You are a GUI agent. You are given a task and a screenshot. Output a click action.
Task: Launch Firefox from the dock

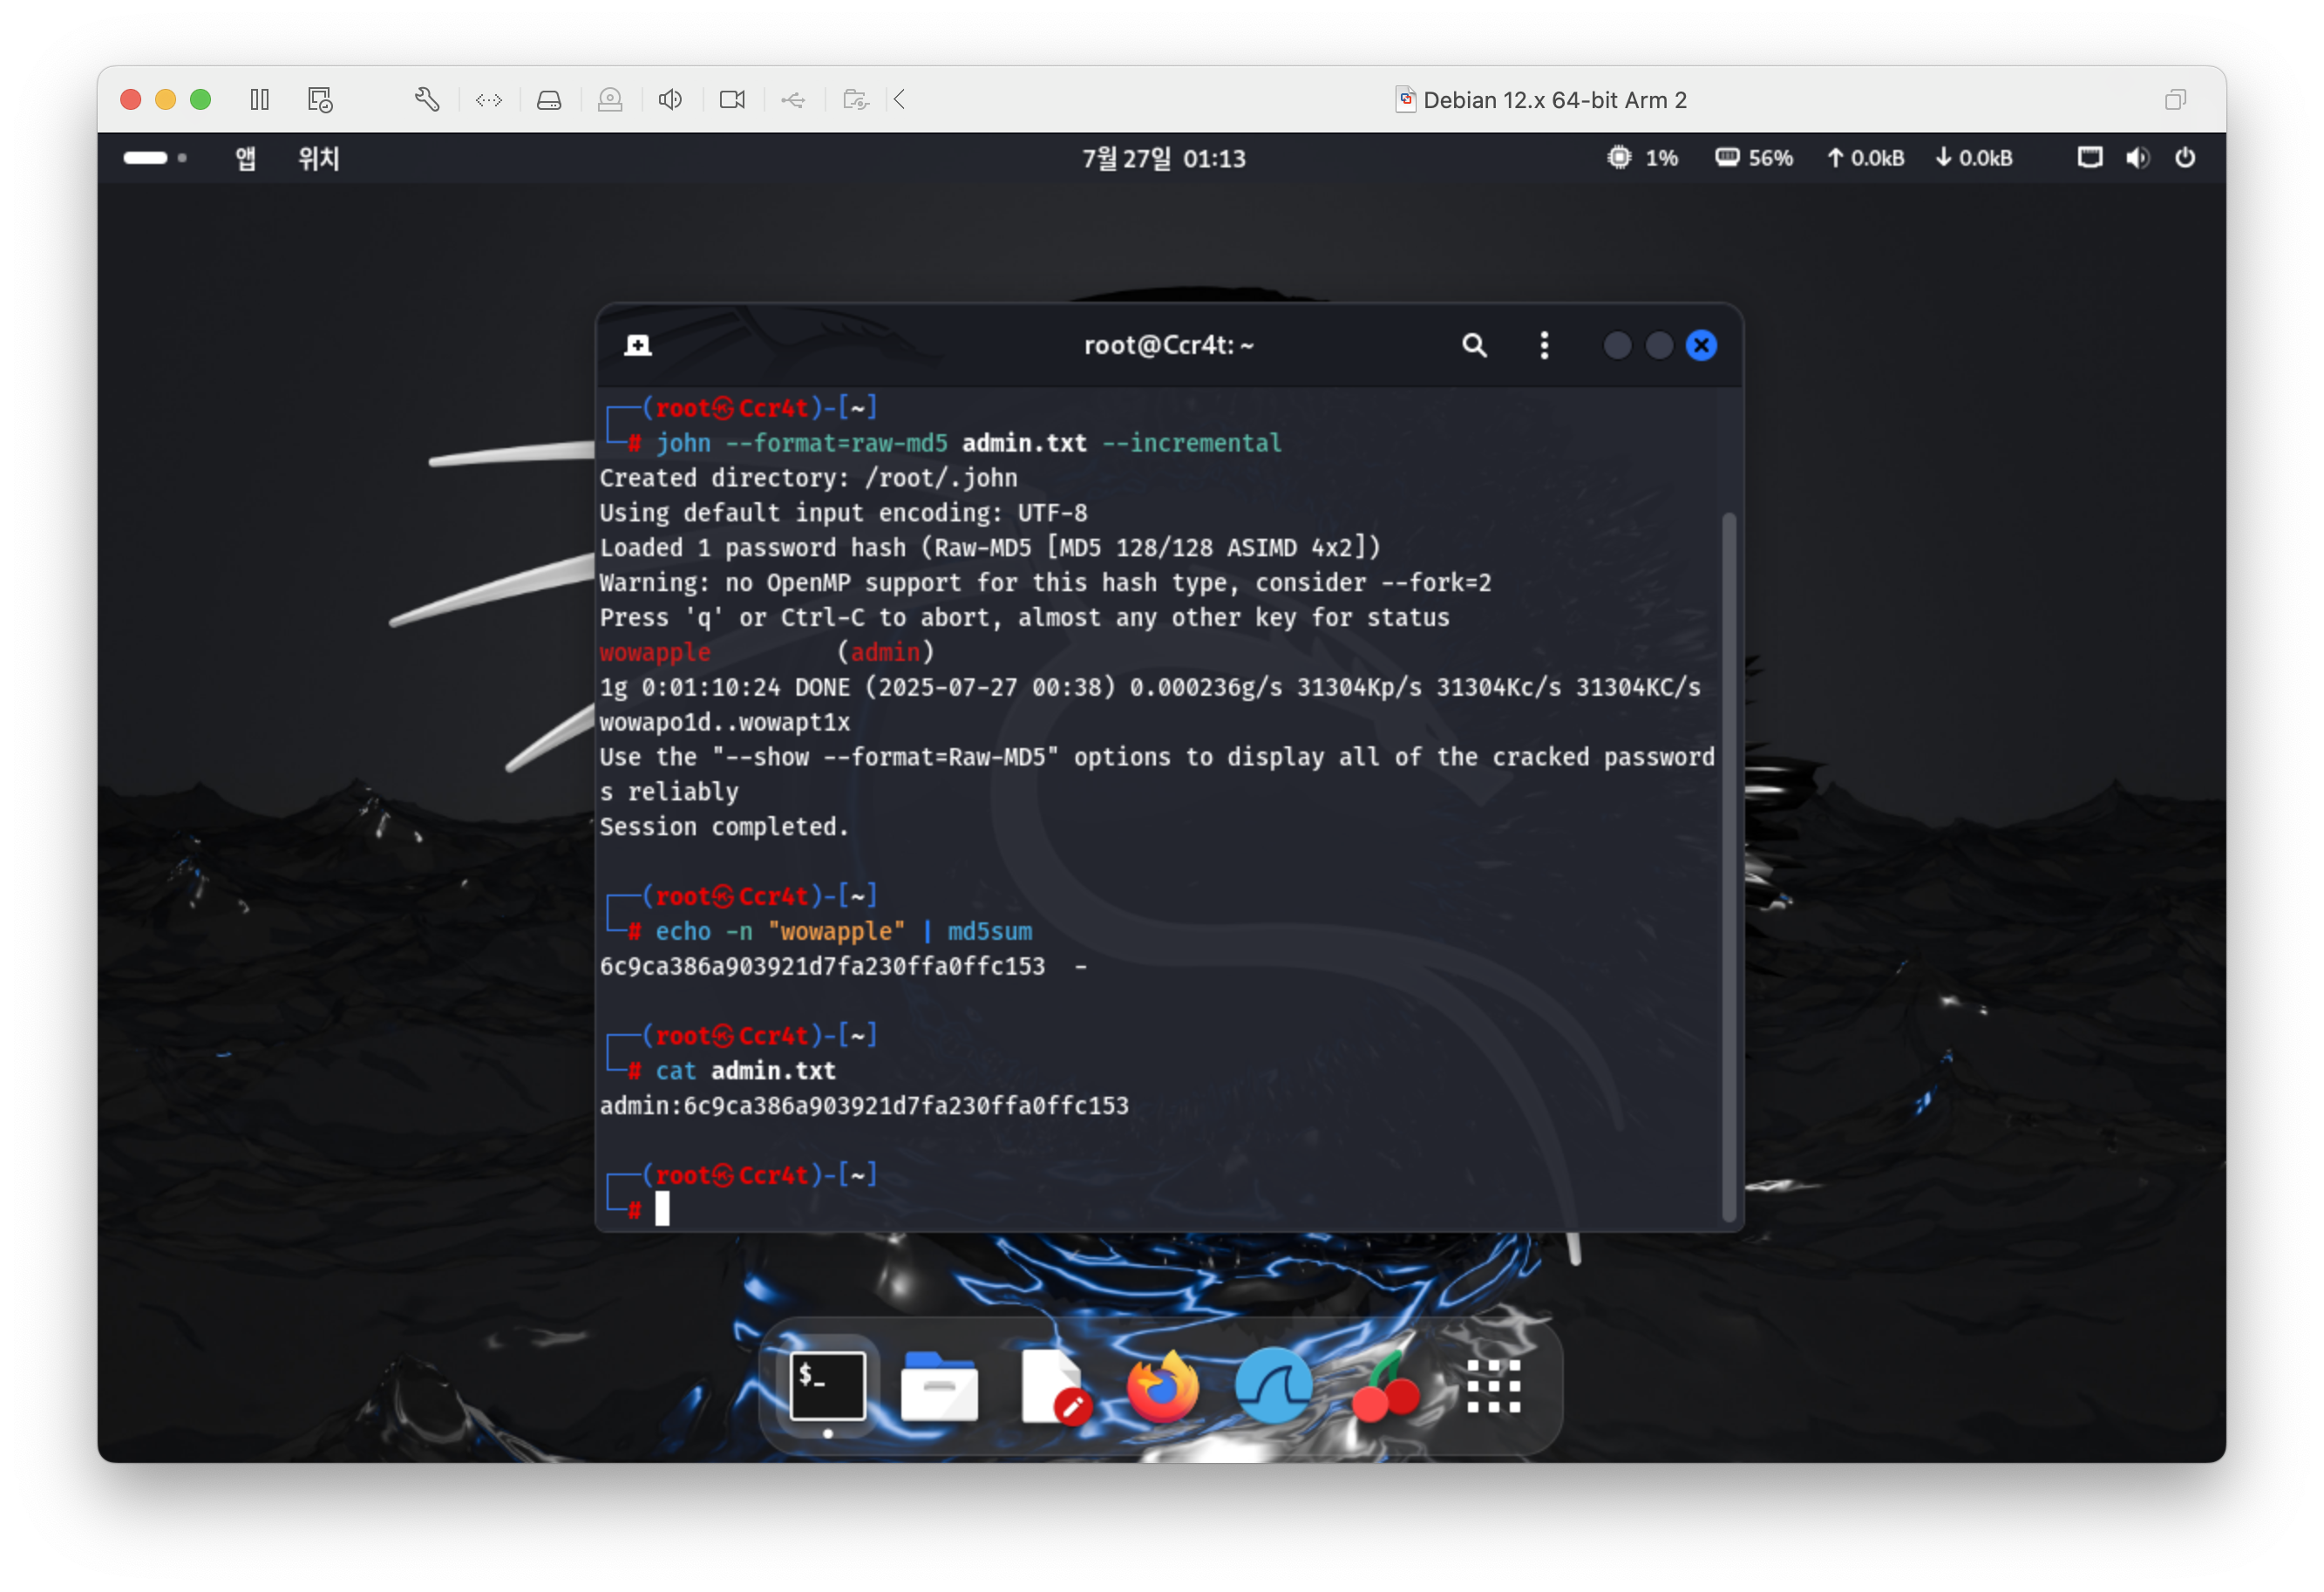1162,1387
